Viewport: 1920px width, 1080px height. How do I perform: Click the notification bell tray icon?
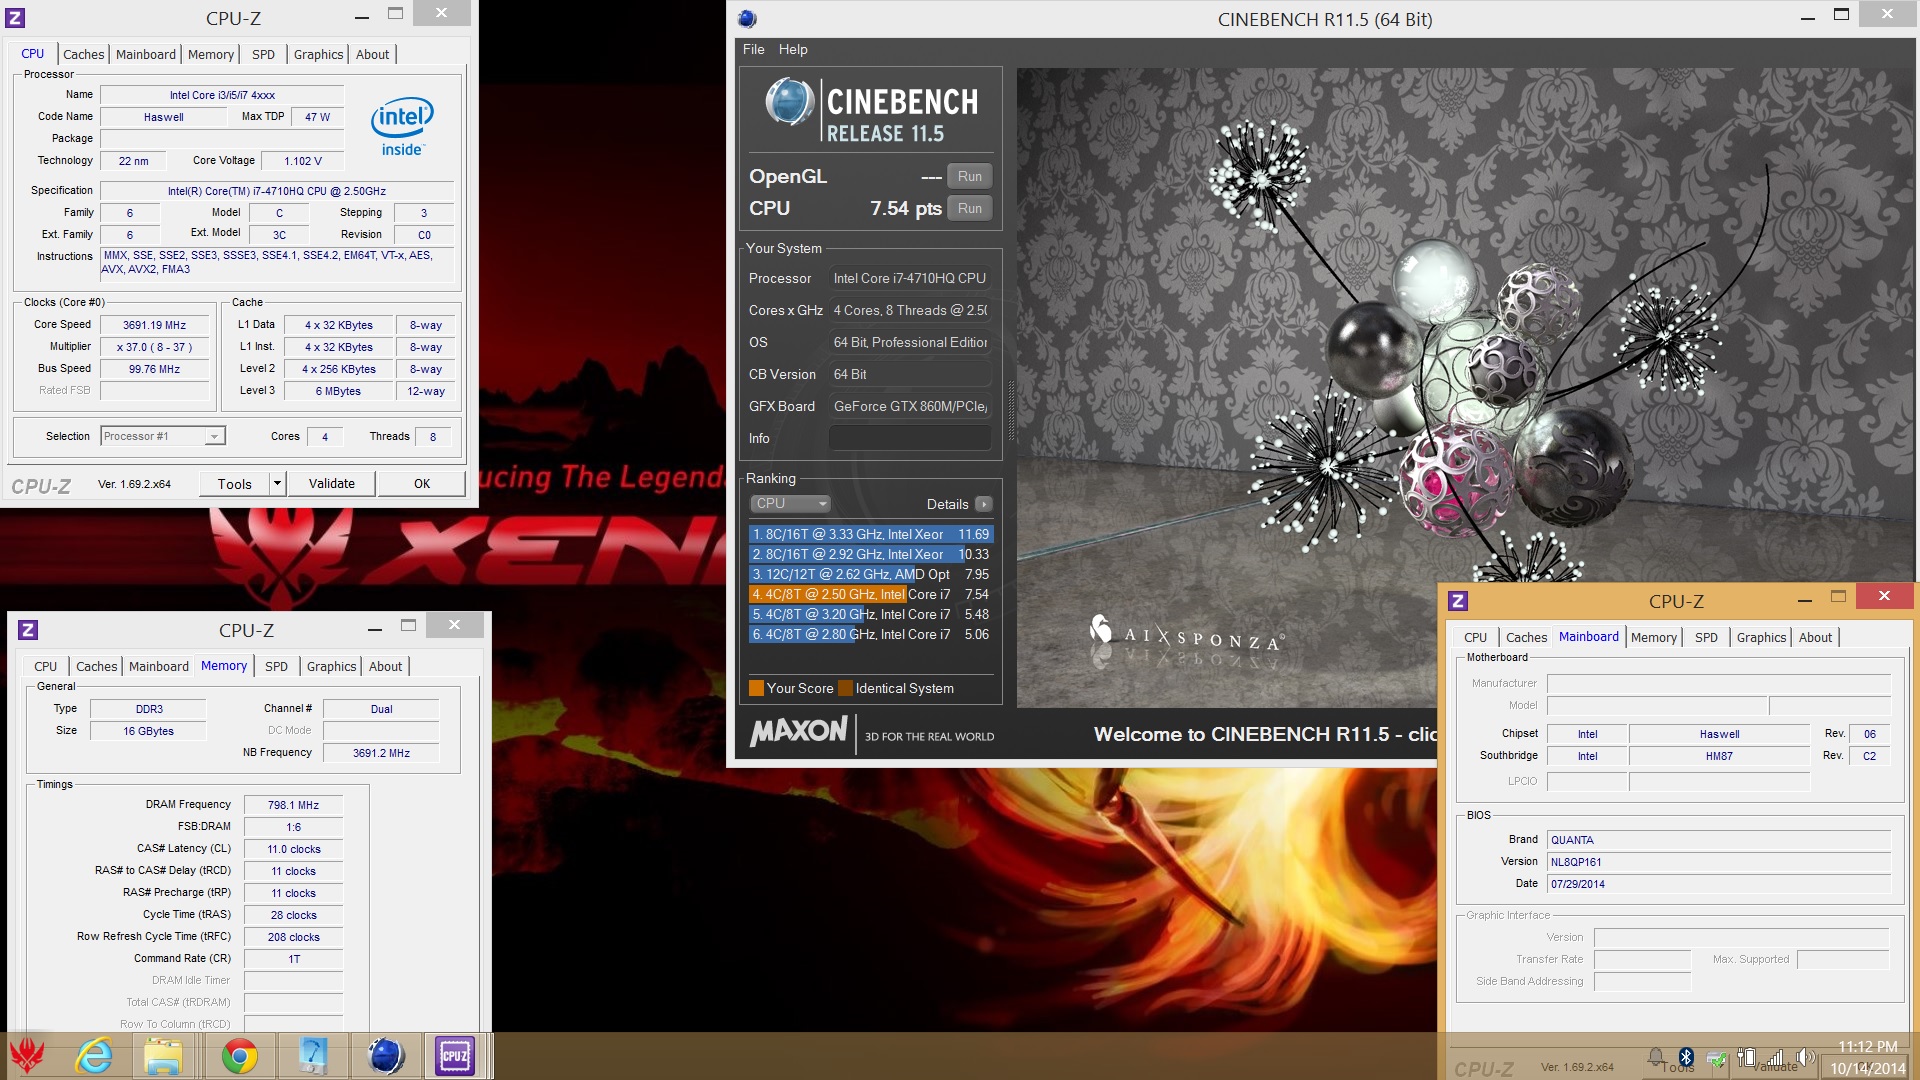(x=1657, y=1057)
